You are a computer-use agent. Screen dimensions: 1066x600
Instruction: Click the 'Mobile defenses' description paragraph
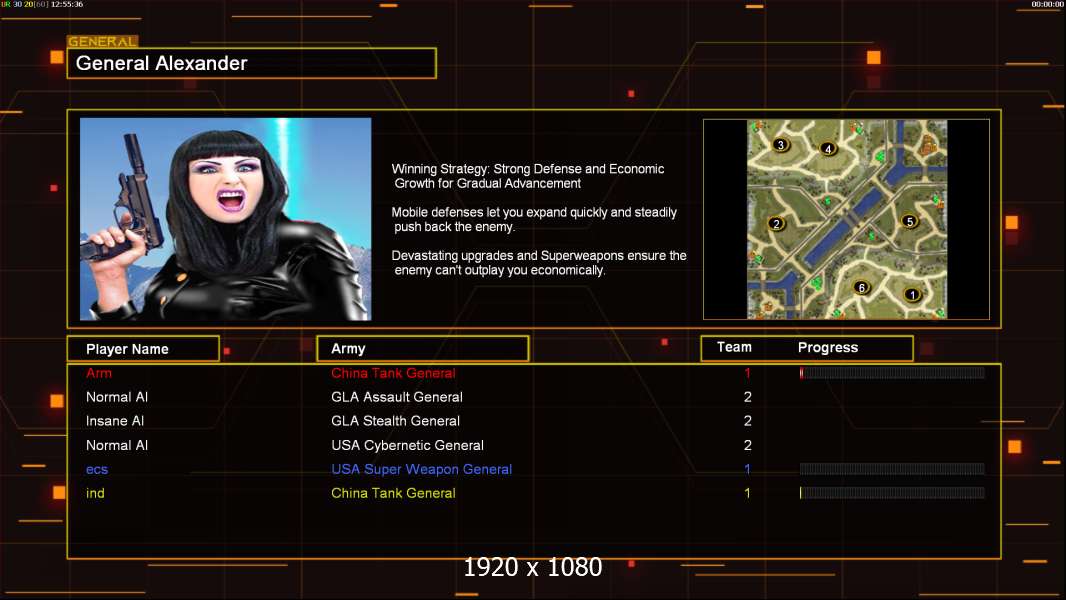coord(534,219)
